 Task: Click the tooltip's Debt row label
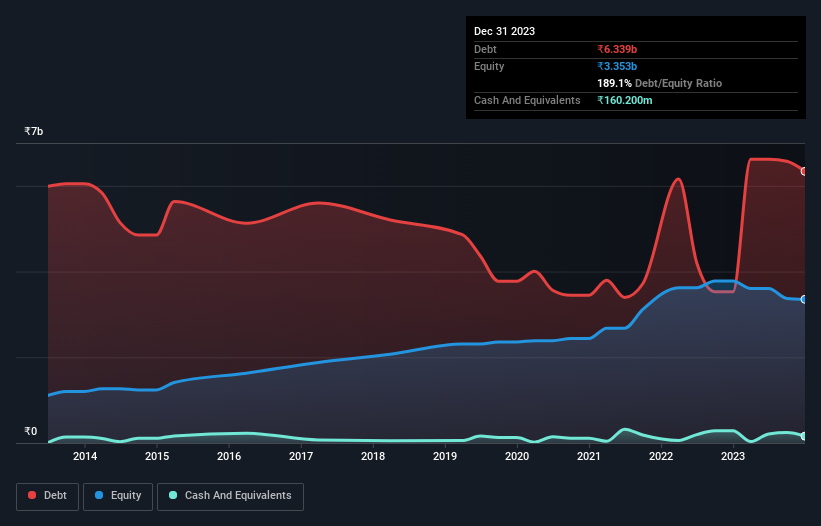point(485,49)
